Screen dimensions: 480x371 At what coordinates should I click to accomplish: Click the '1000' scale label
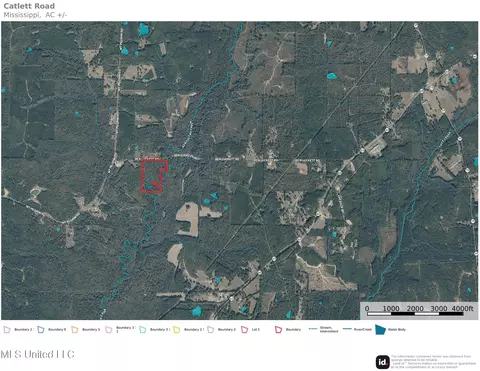[391, 308]
